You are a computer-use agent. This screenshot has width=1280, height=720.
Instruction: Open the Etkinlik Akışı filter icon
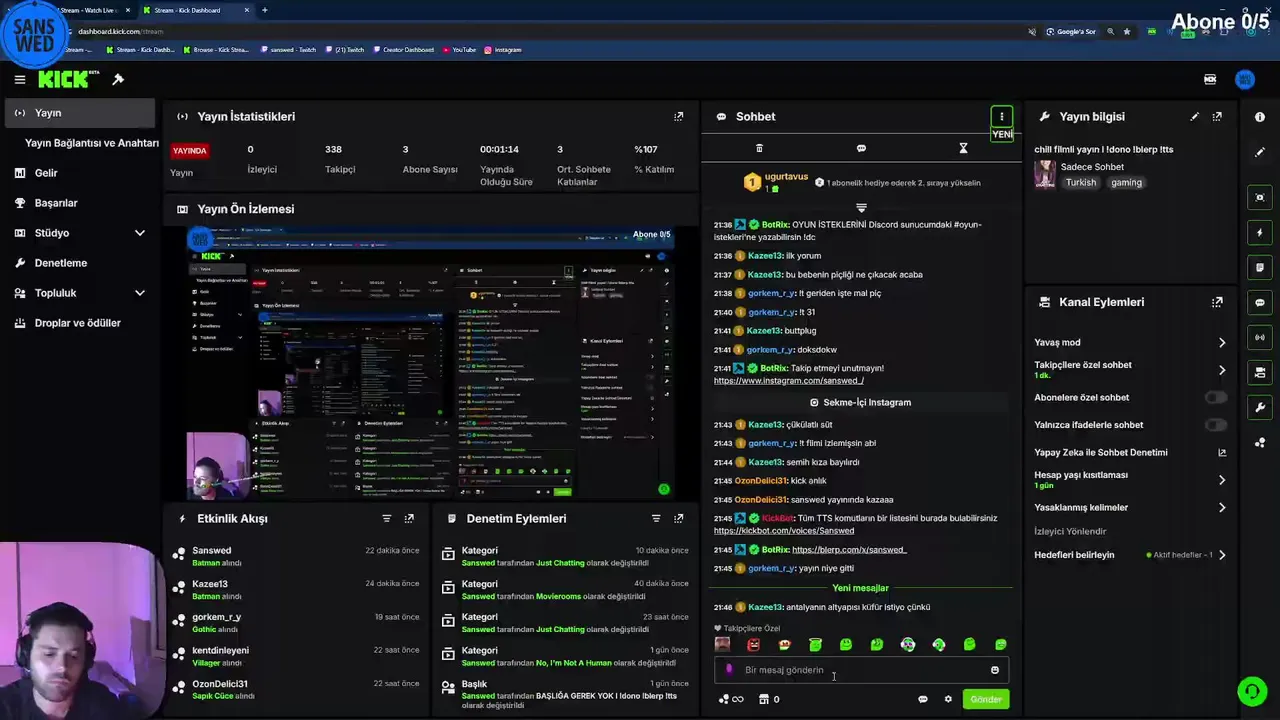click(x=386, y=518)
